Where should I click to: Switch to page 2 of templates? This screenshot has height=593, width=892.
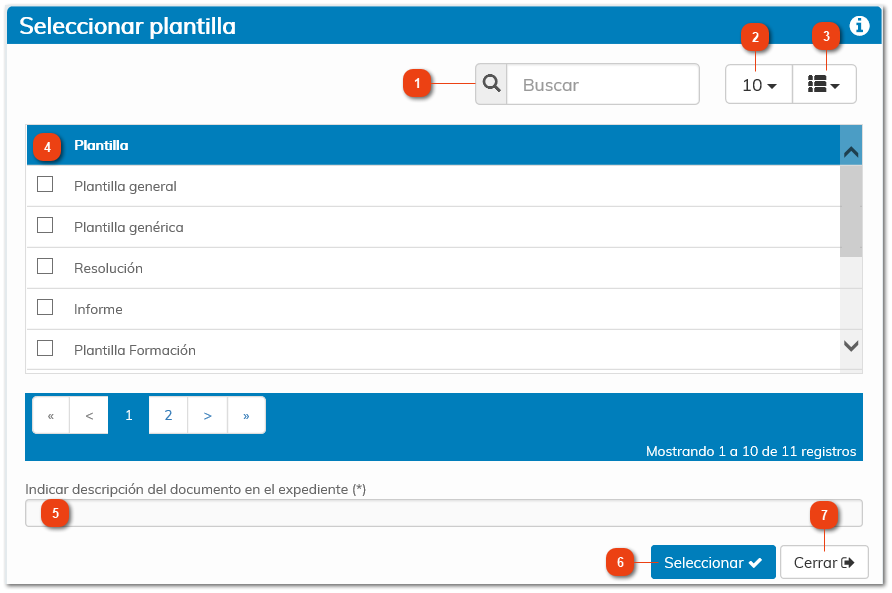168,415
